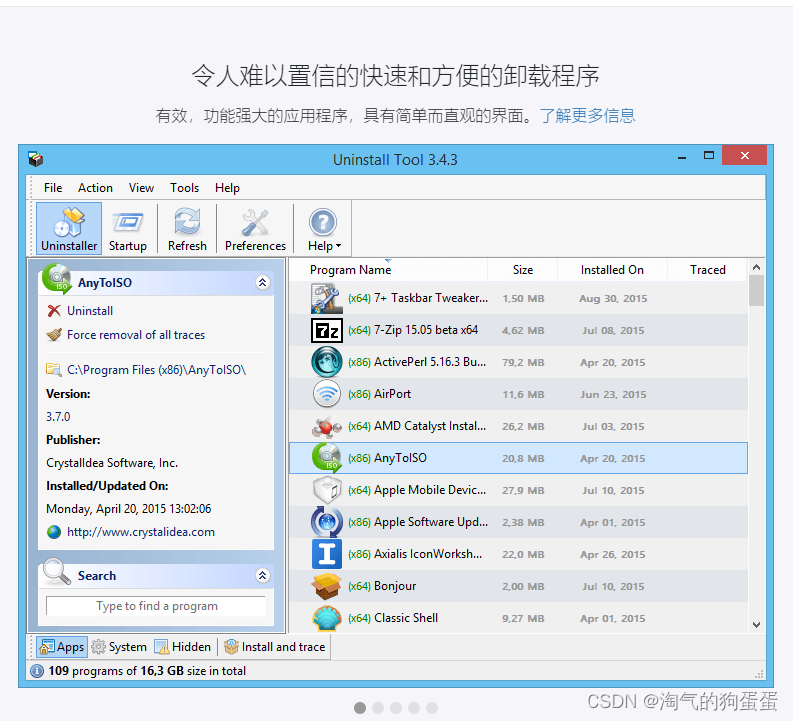
Task: Click the AnyToISO icon in details panel header
Action: click(x=56, y=279)
